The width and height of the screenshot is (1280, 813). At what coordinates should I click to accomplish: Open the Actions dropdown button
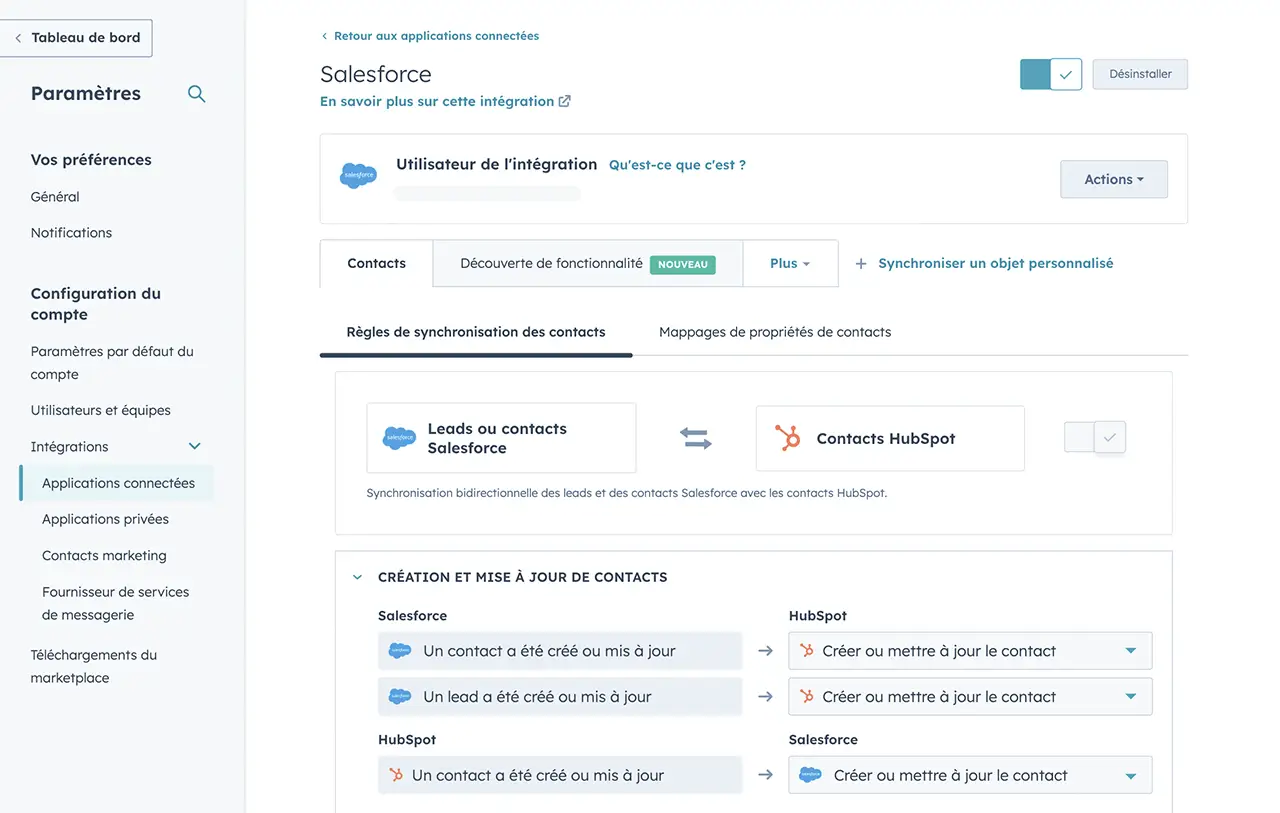[x=1113, y=180]
